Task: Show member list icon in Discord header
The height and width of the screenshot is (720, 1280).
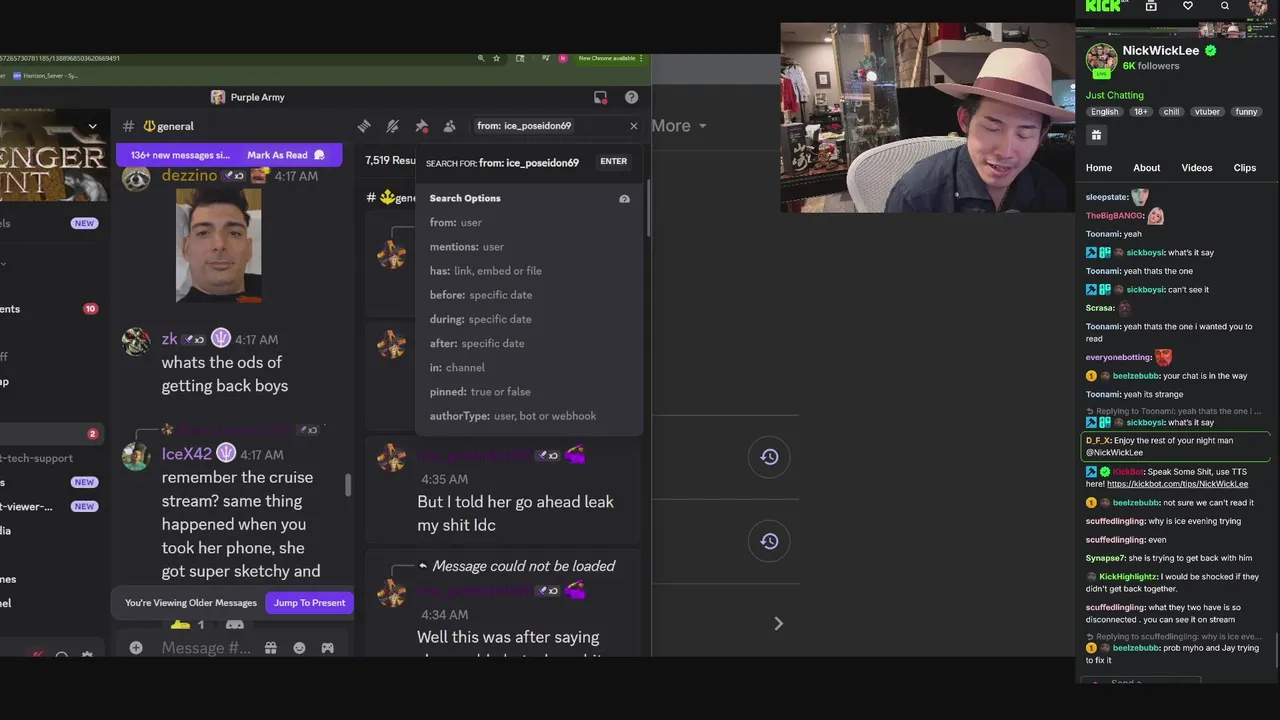Action: tap(449, 126)
